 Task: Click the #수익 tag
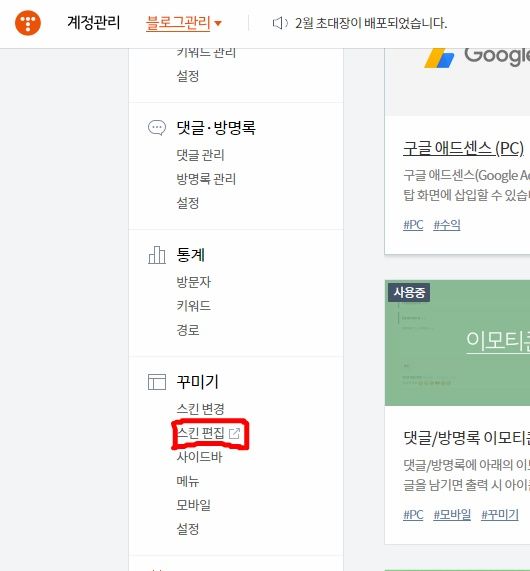(x=447, y=225)
